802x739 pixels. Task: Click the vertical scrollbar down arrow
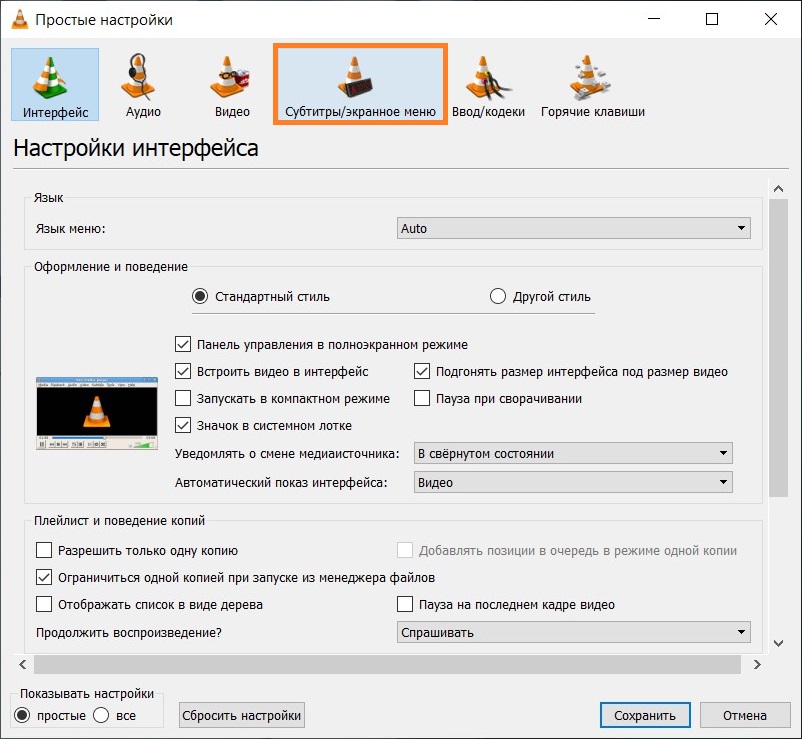(x=780, y=643)
